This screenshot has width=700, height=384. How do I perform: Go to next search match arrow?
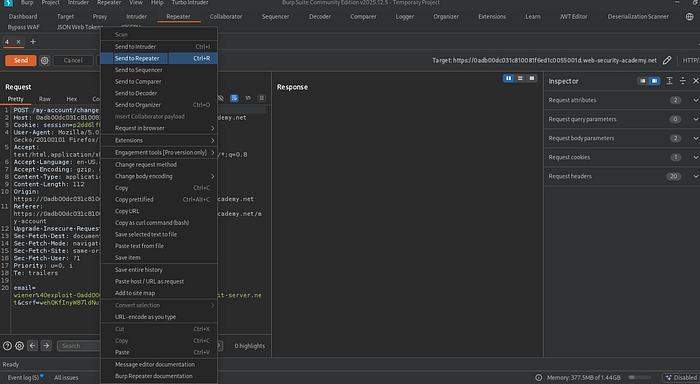coord(46,346)
